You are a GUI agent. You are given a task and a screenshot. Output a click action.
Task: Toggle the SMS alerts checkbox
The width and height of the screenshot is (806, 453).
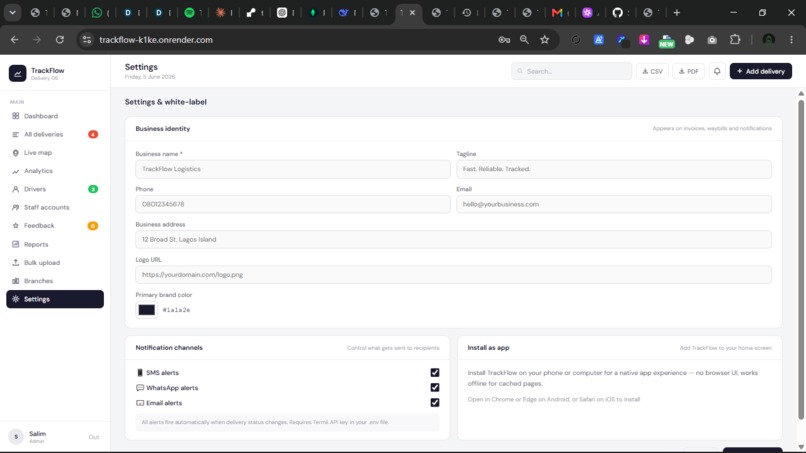tap(435, 372)
